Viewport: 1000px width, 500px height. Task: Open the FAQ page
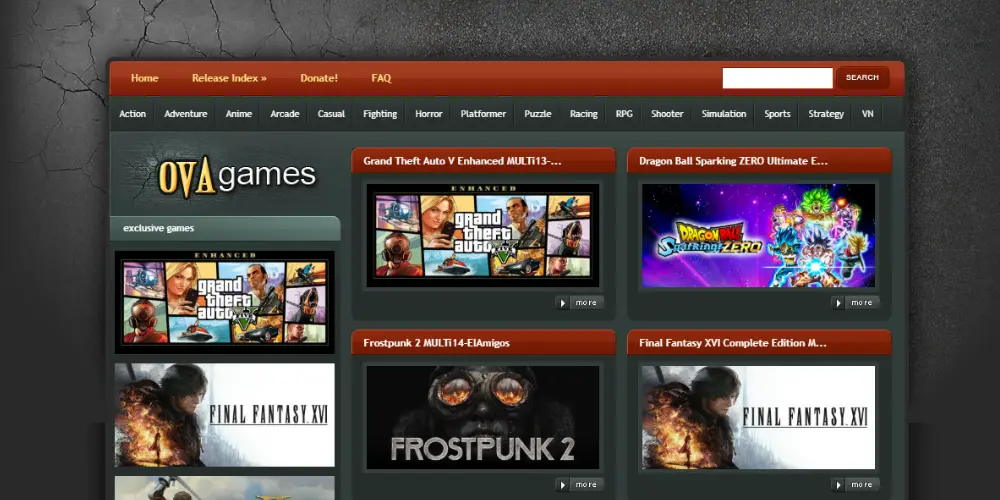coord(381,78)
